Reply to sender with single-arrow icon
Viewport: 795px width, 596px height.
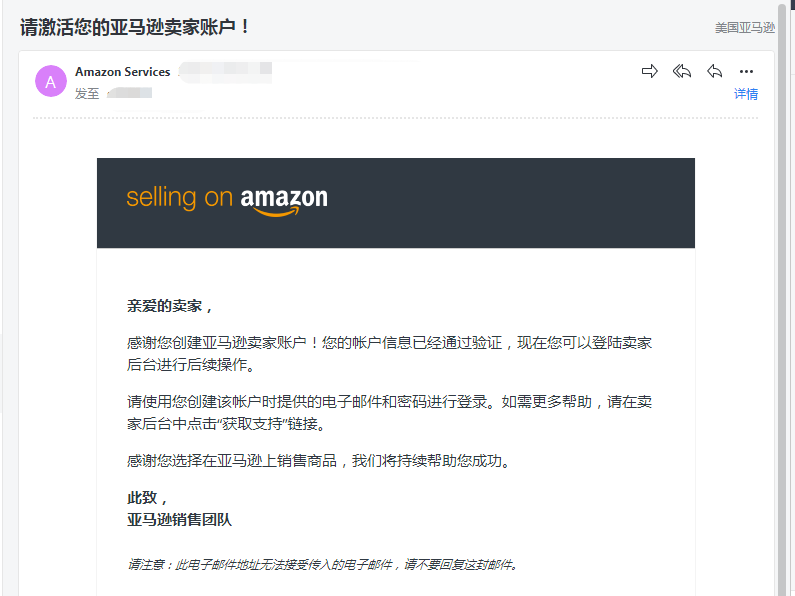[x=714, y=71]
